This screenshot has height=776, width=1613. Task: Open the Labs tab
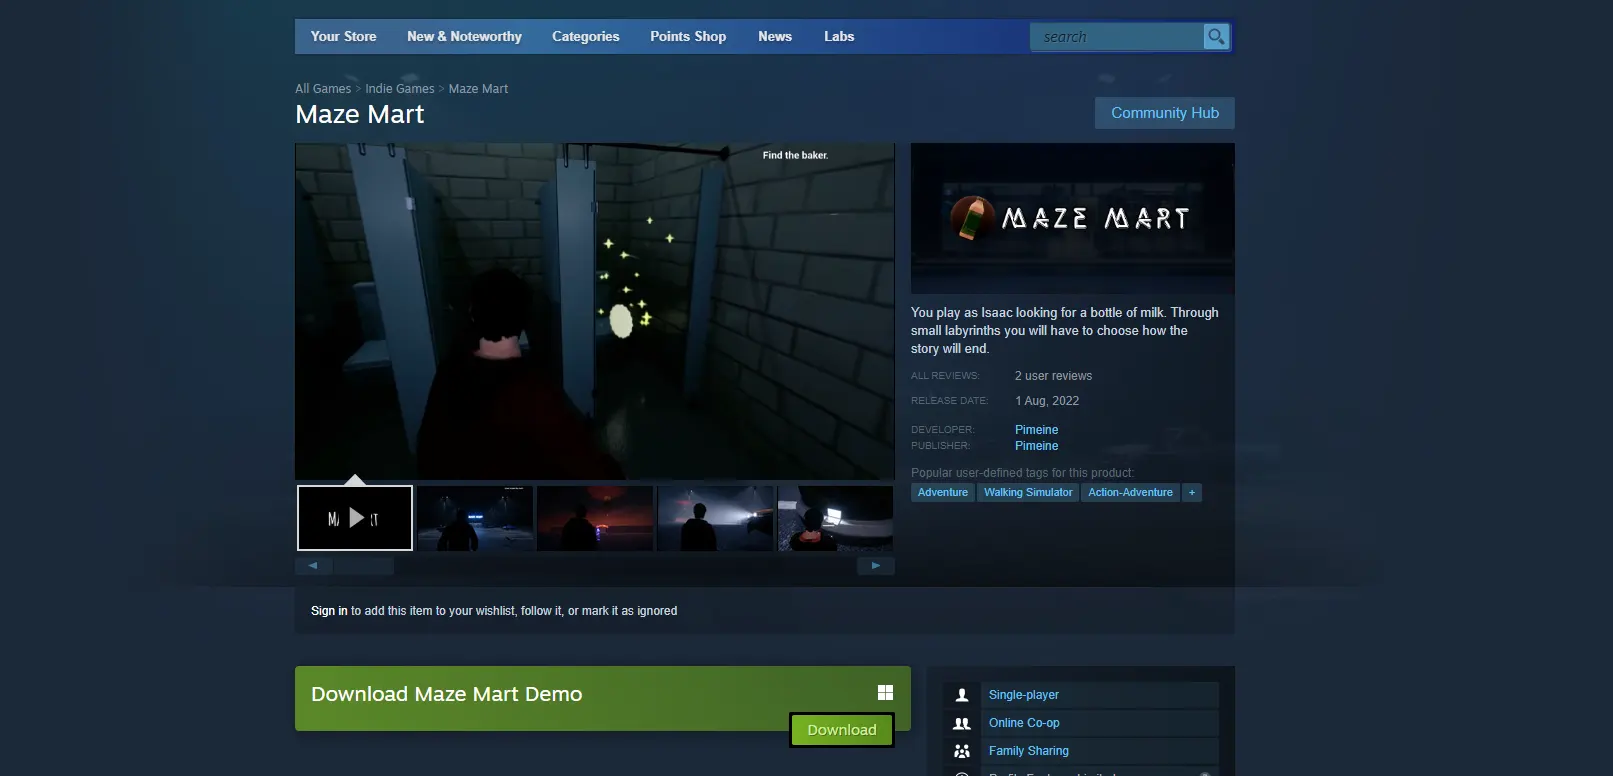coord(839,36)
